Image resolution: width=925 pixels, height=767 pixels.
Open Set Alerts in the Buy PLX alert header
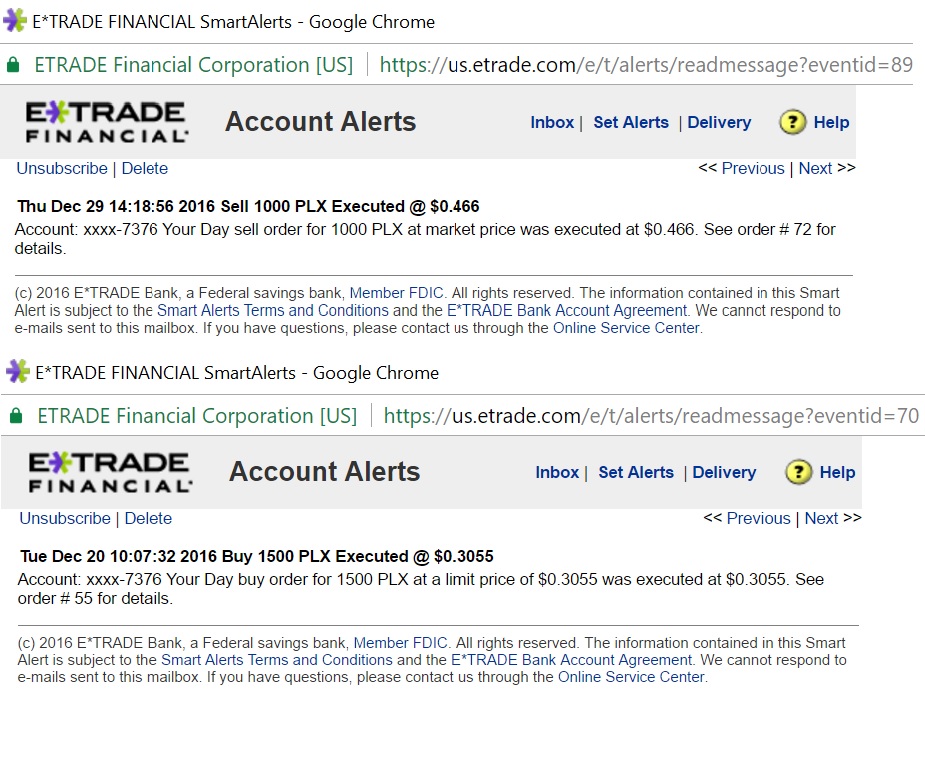coord(636,472)
